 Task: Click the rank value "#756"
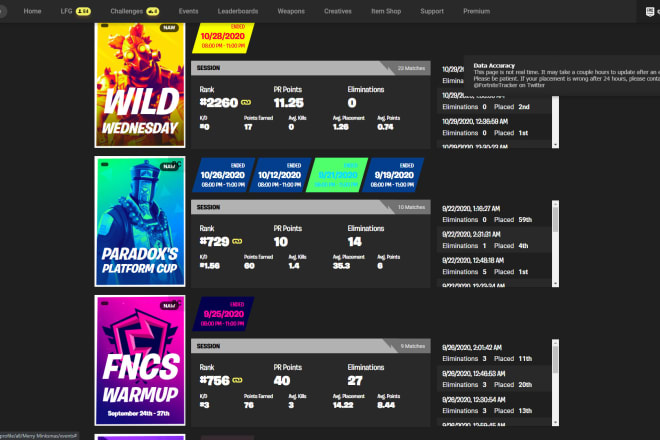click(215, 380)
